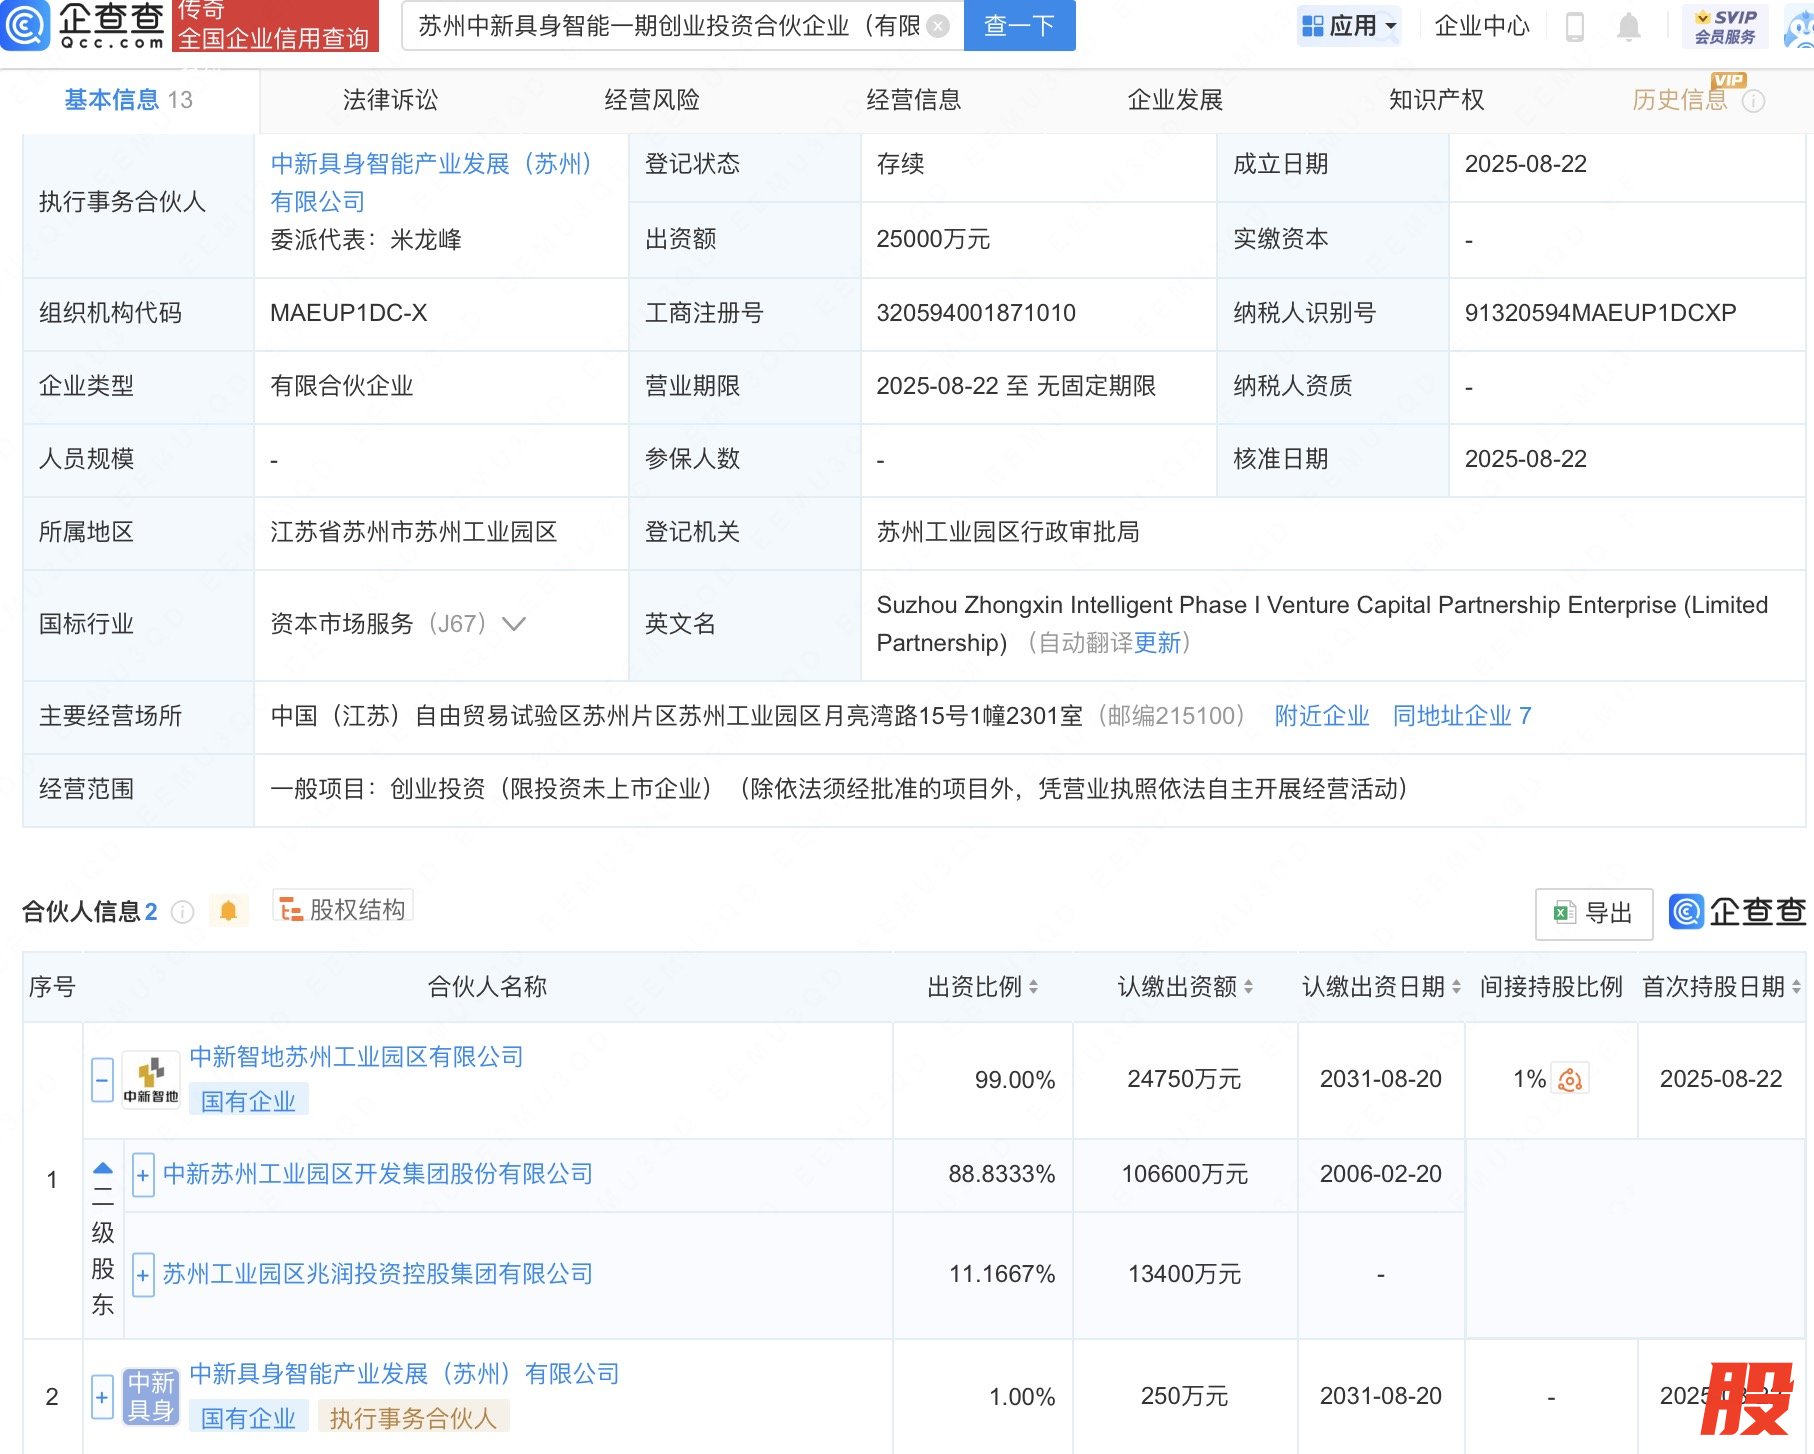Click the partner info help icon

(x=182, y=912)
